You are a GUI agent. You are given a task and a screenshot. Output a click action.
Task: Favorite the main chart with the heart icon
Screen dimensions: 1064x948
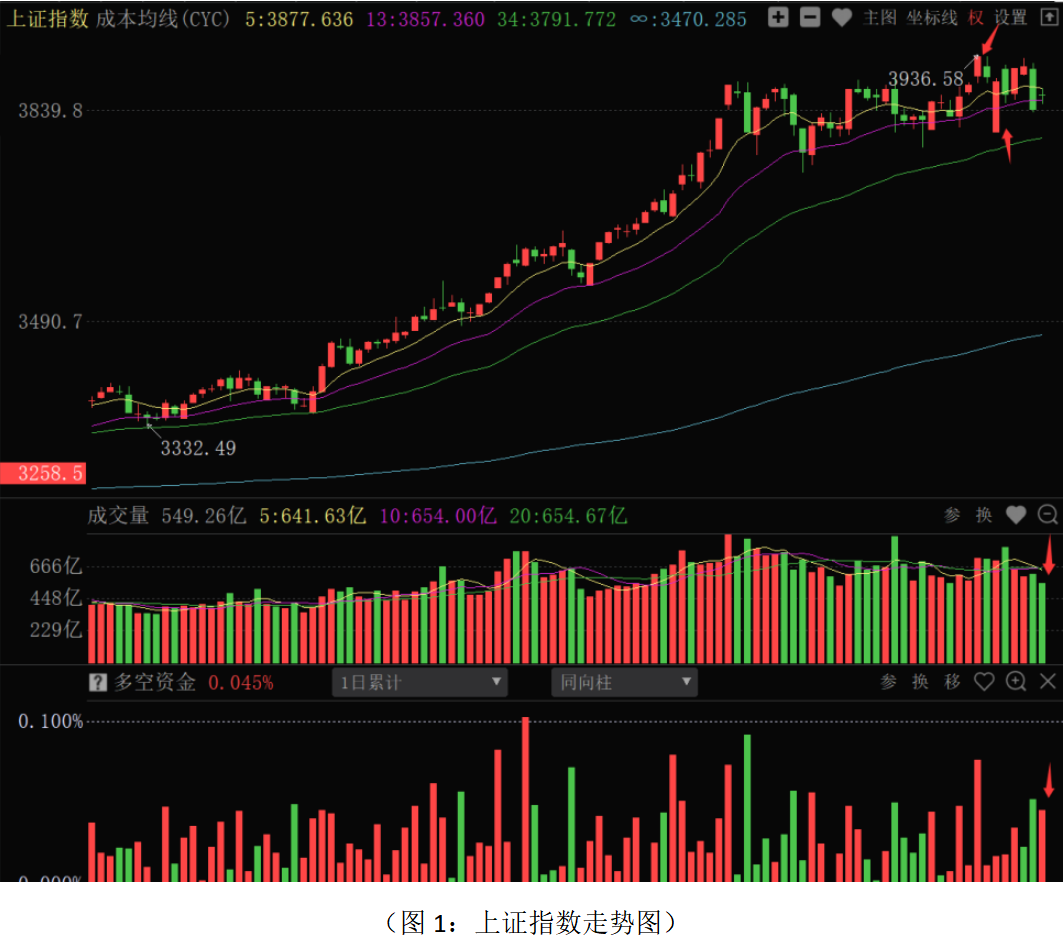[x=842, y=17]
